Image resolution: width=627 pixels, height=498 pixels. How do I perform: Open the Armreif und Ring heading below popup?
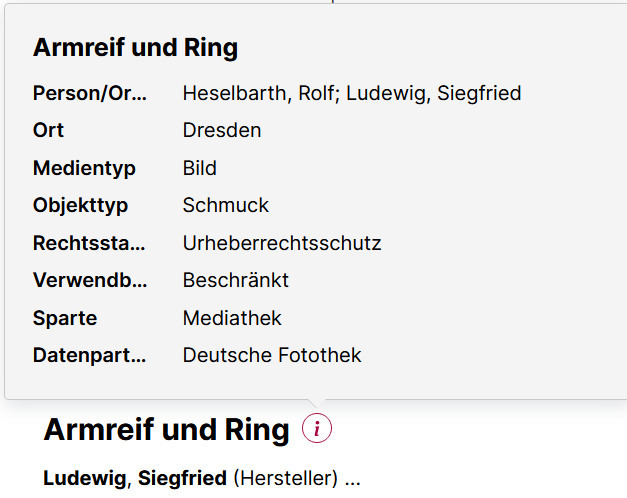pos(166,430)
